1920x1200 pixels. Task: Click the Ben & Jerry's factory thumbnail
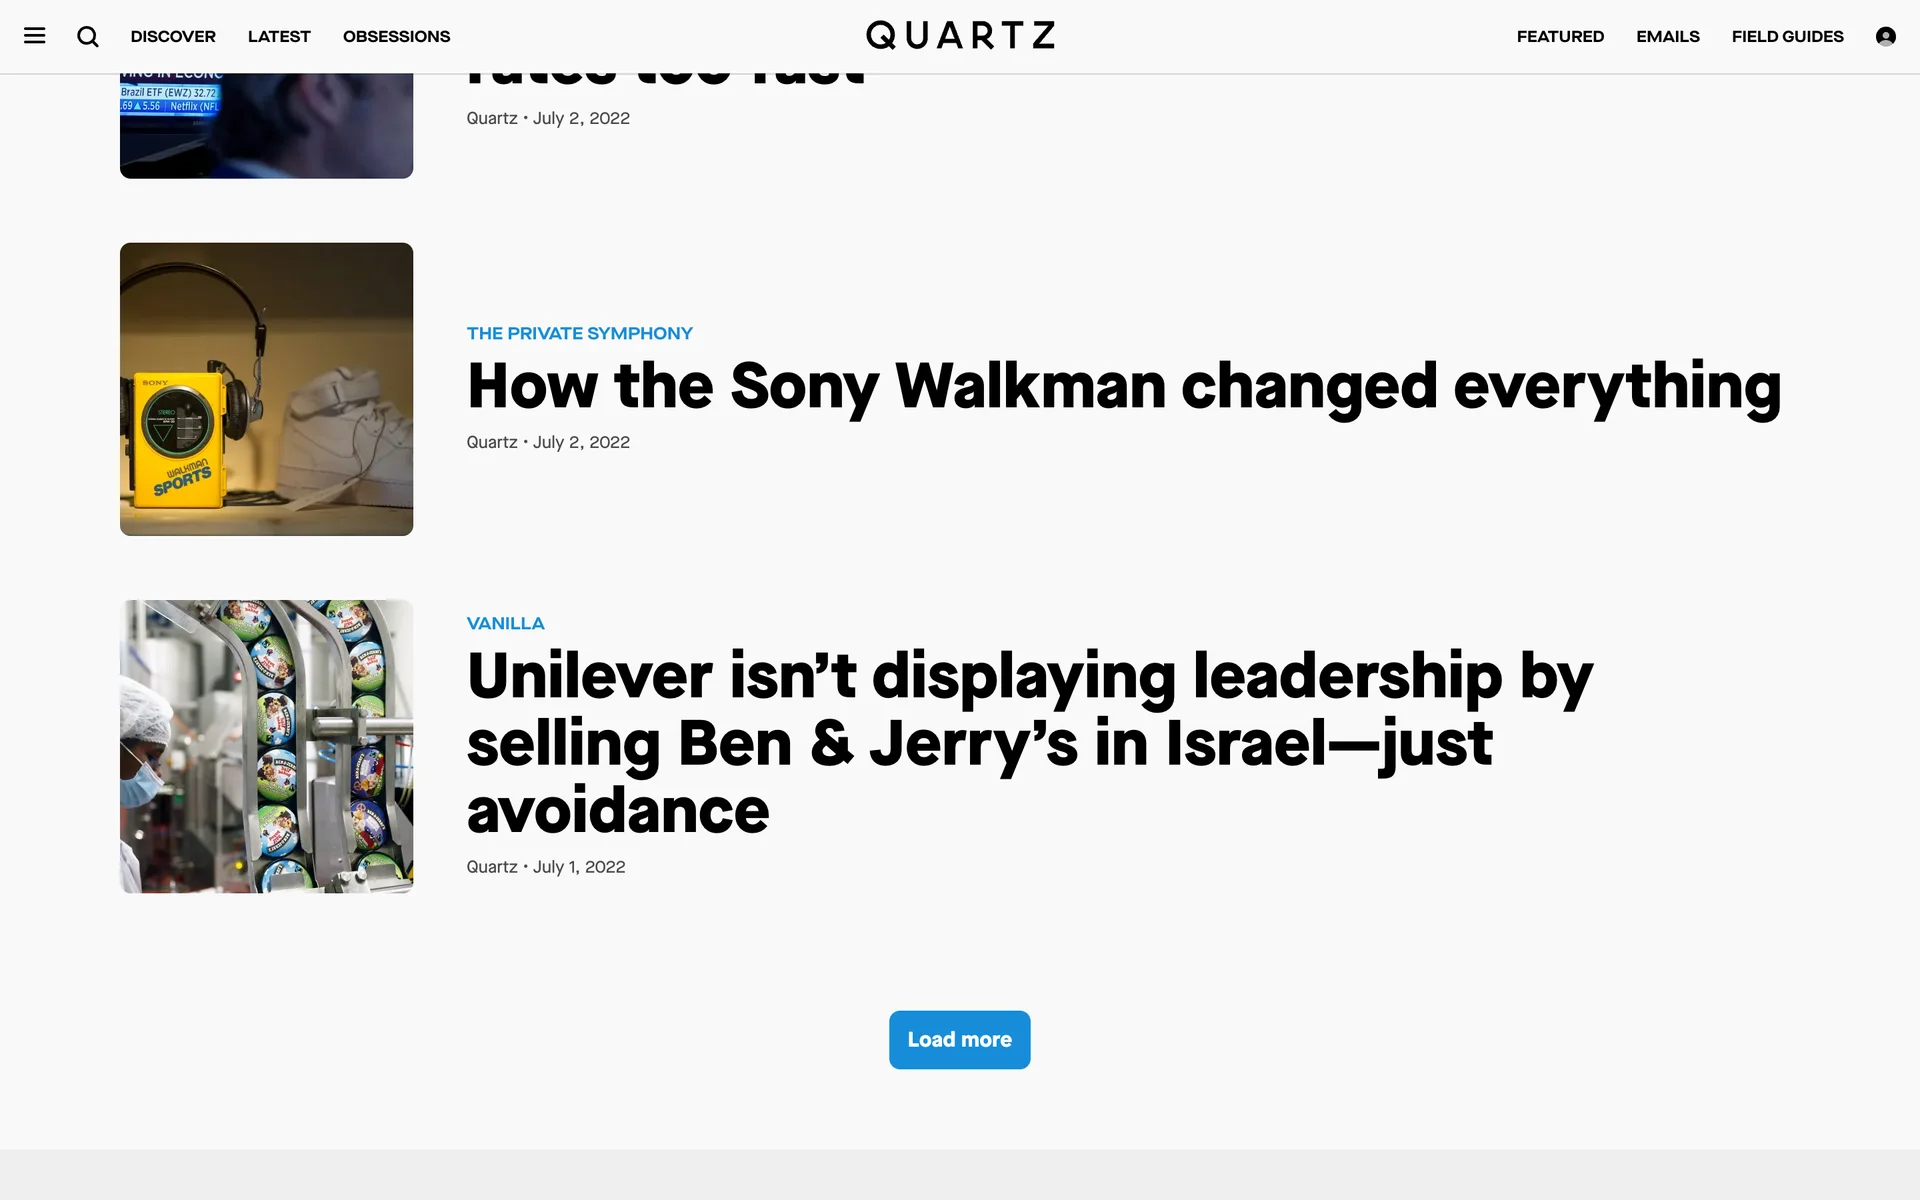(x=266, y=746)
